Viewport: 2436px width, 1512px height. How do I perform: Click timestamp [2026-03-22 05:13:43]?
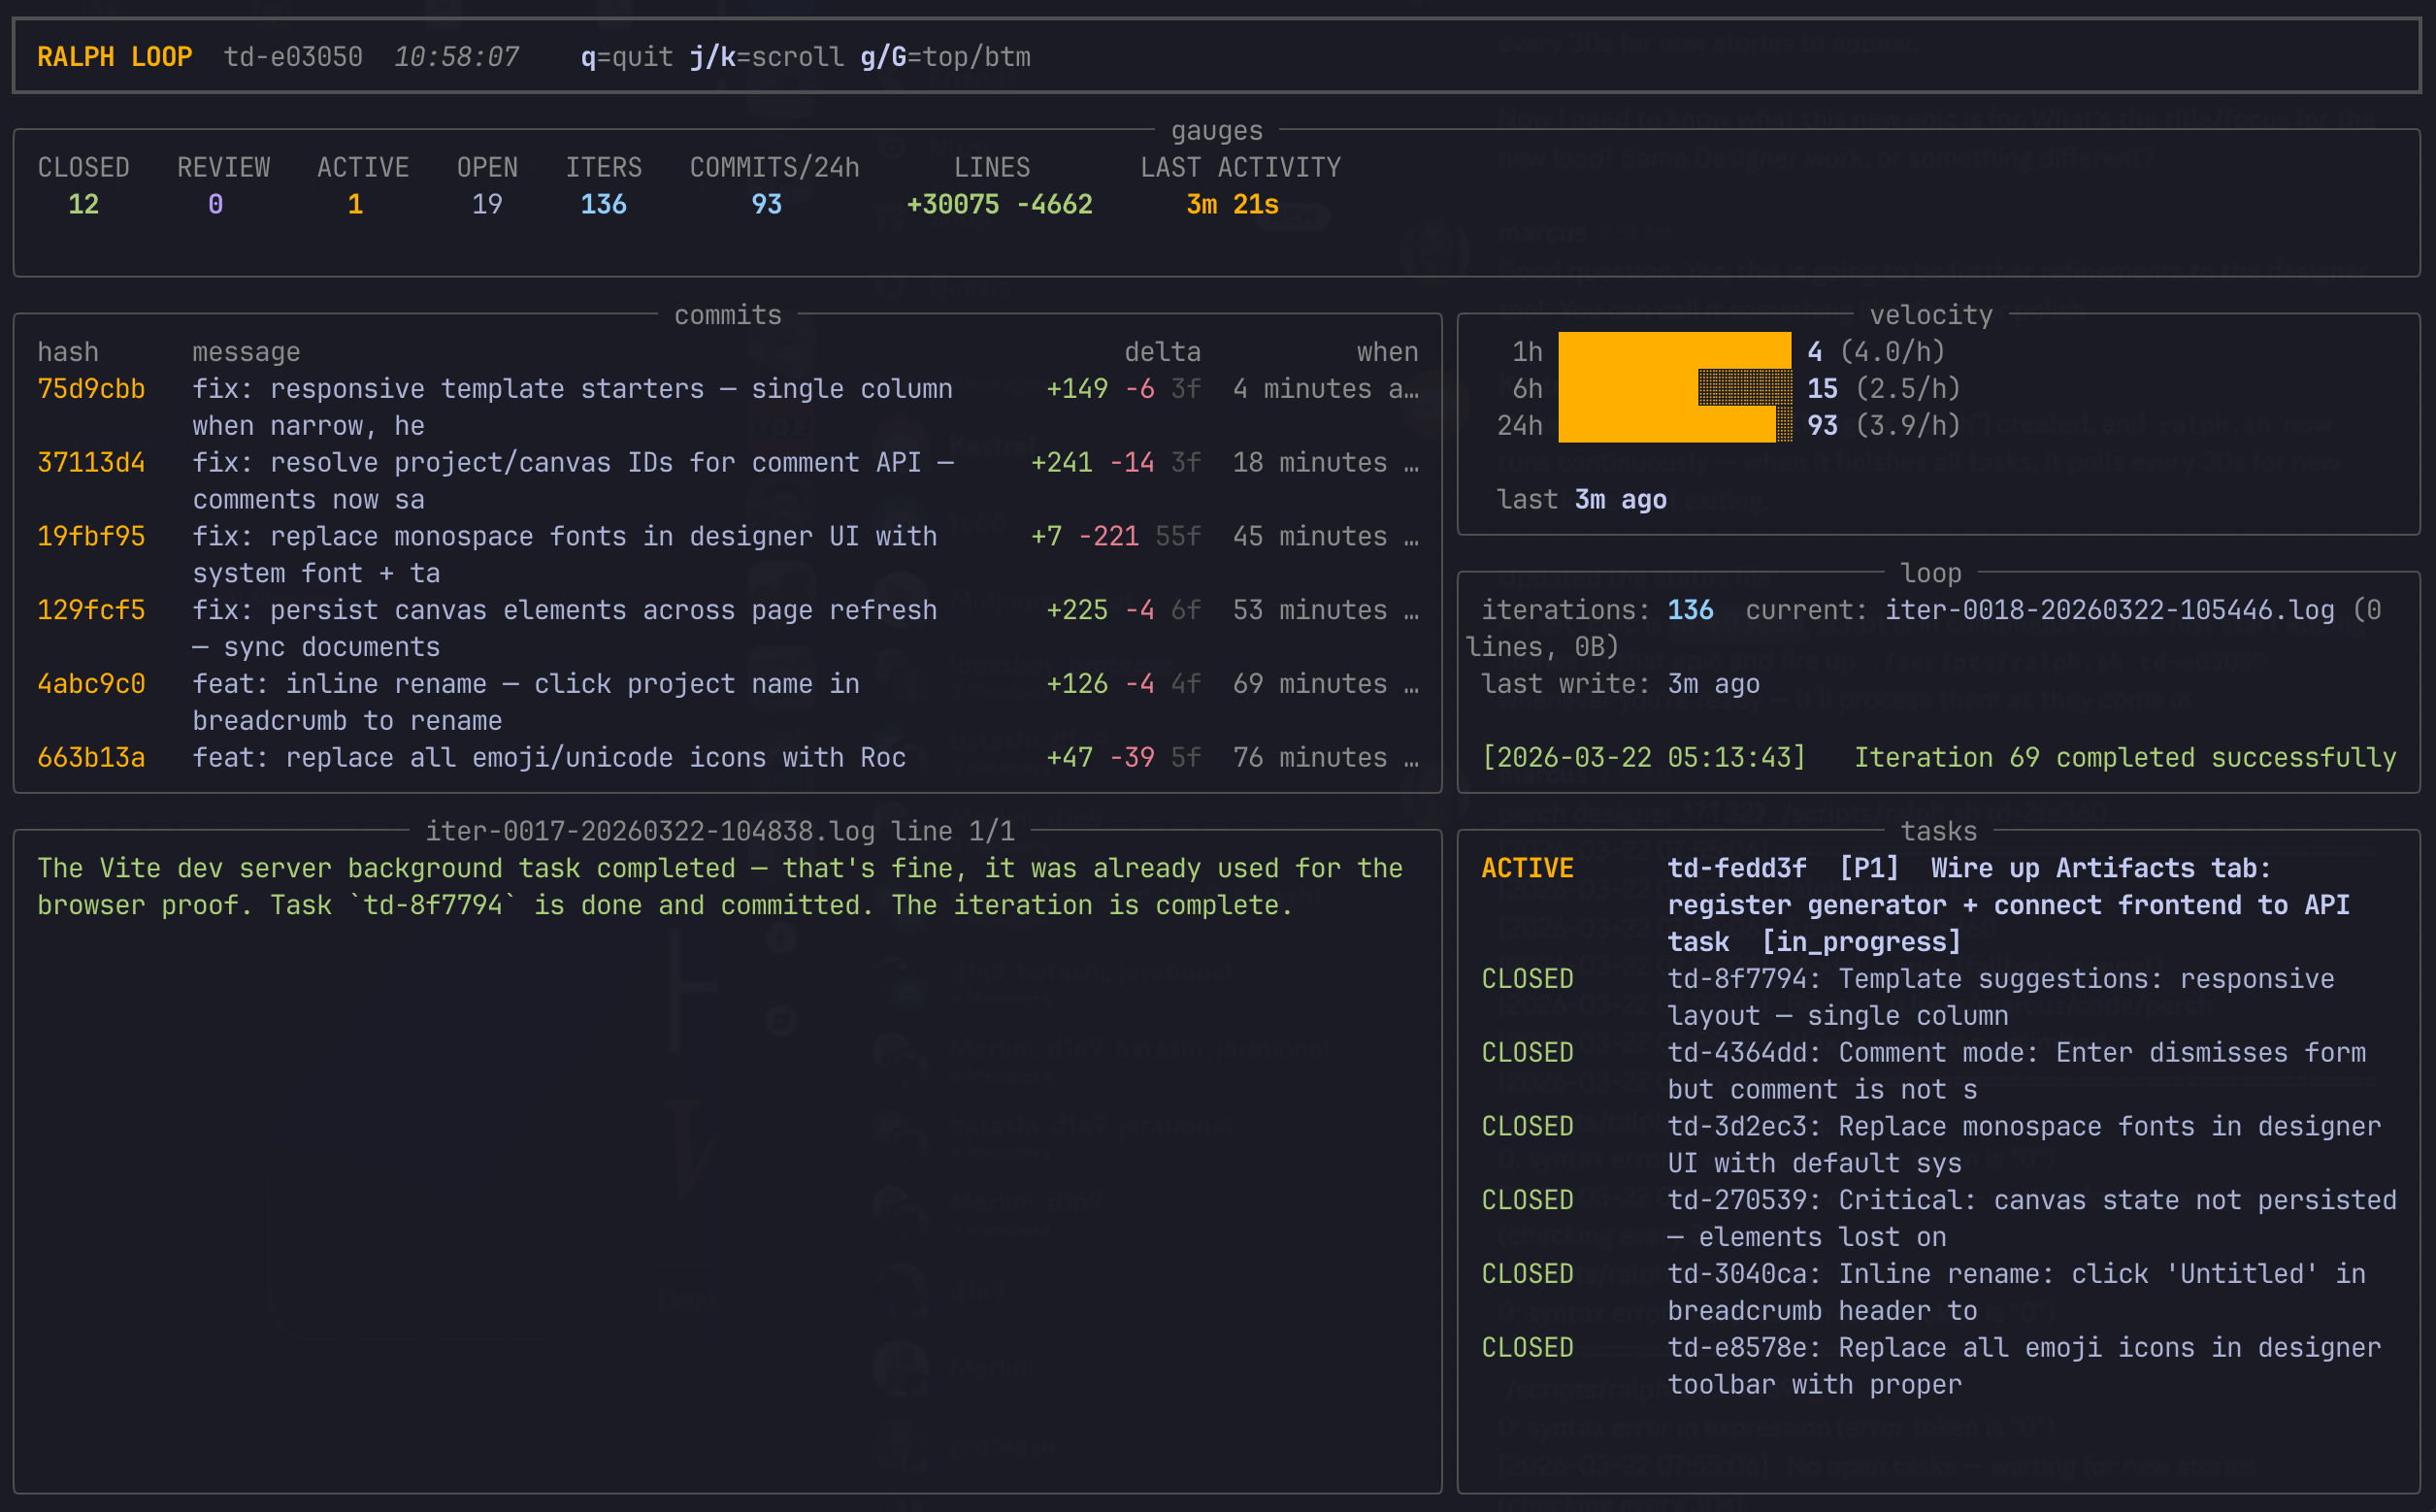pos(1643,758)
